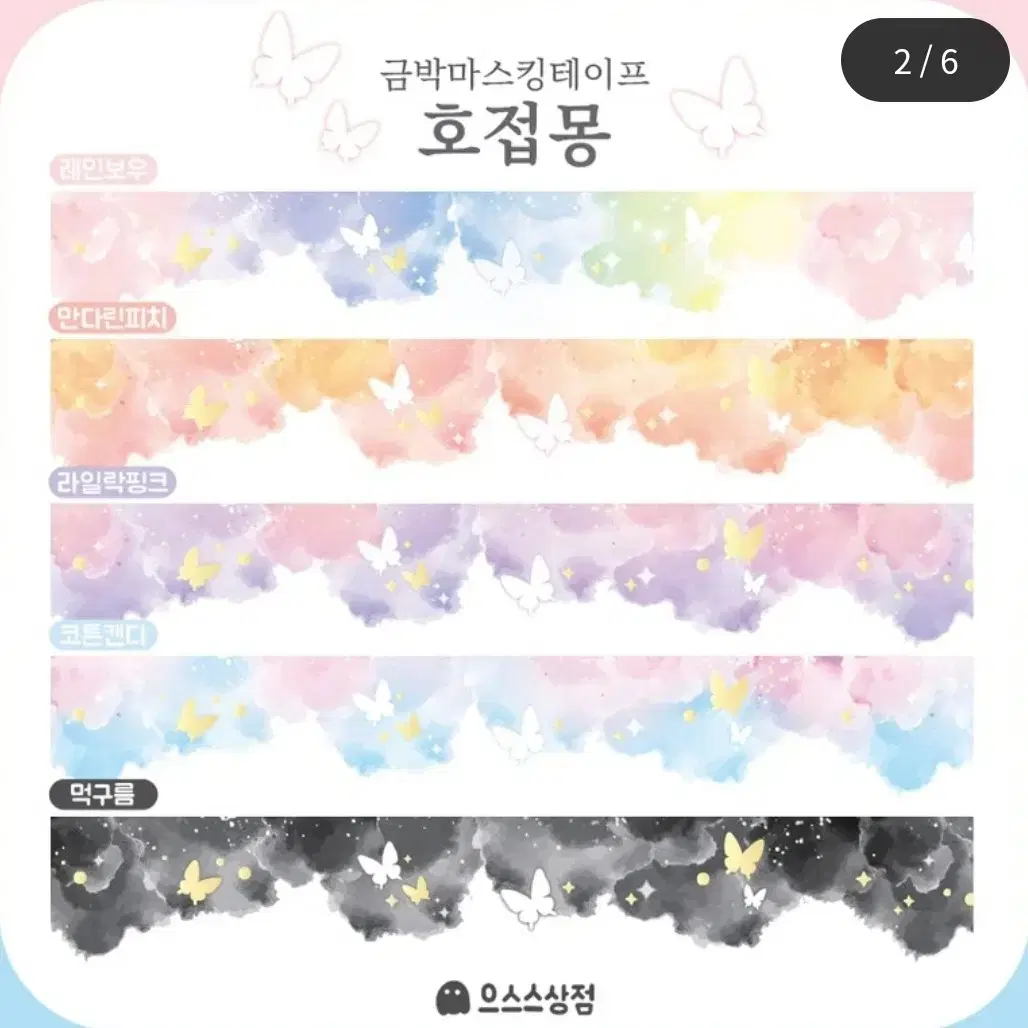Click the 먹구름 black label tag
The height and width of the screenshot is (1028, 1028).
(104, 795)
